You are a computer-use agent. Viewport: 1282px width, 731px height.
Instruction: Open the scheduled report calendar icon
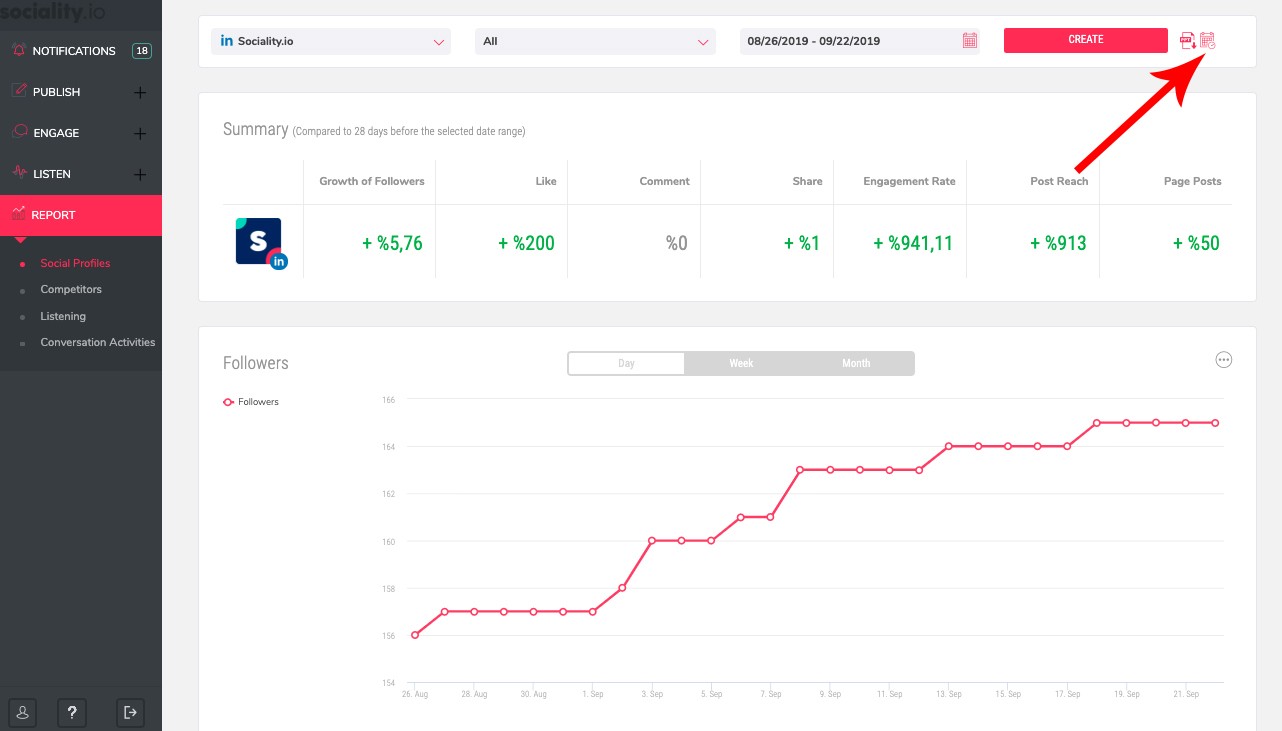tap(1208, 41)
